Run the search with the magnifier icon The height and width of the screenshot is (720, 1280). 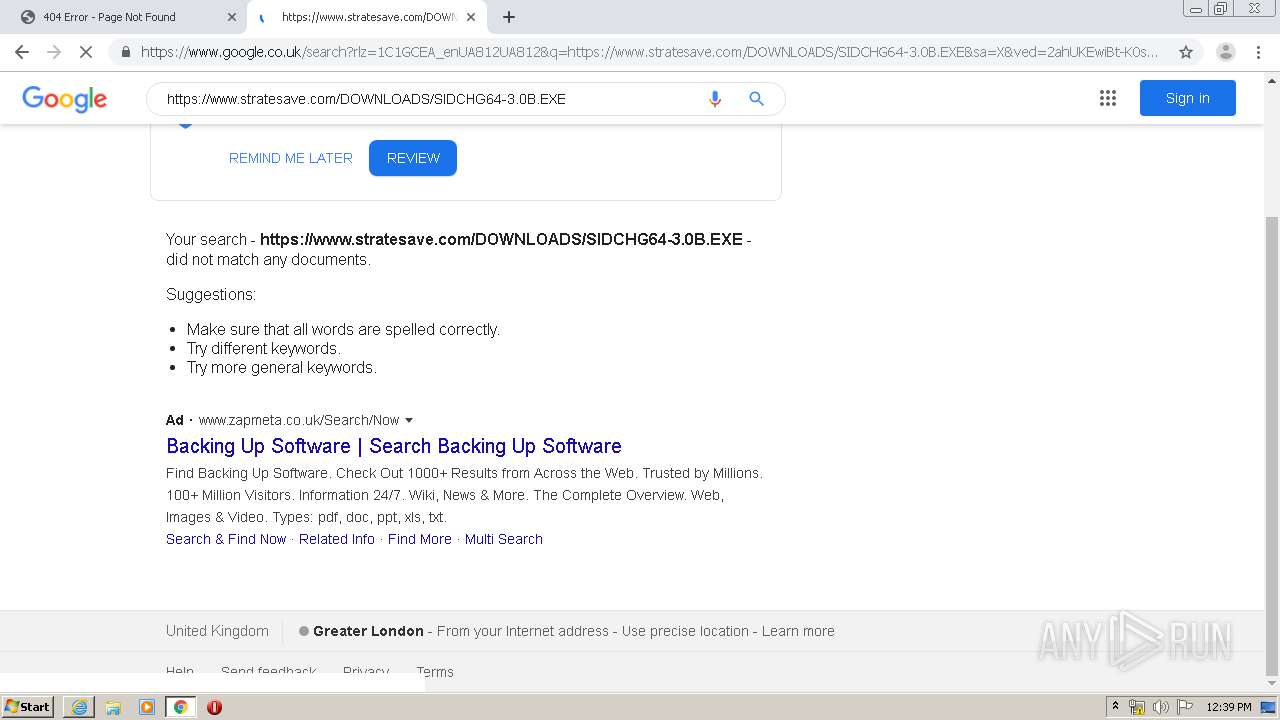[x=756, y=99]
